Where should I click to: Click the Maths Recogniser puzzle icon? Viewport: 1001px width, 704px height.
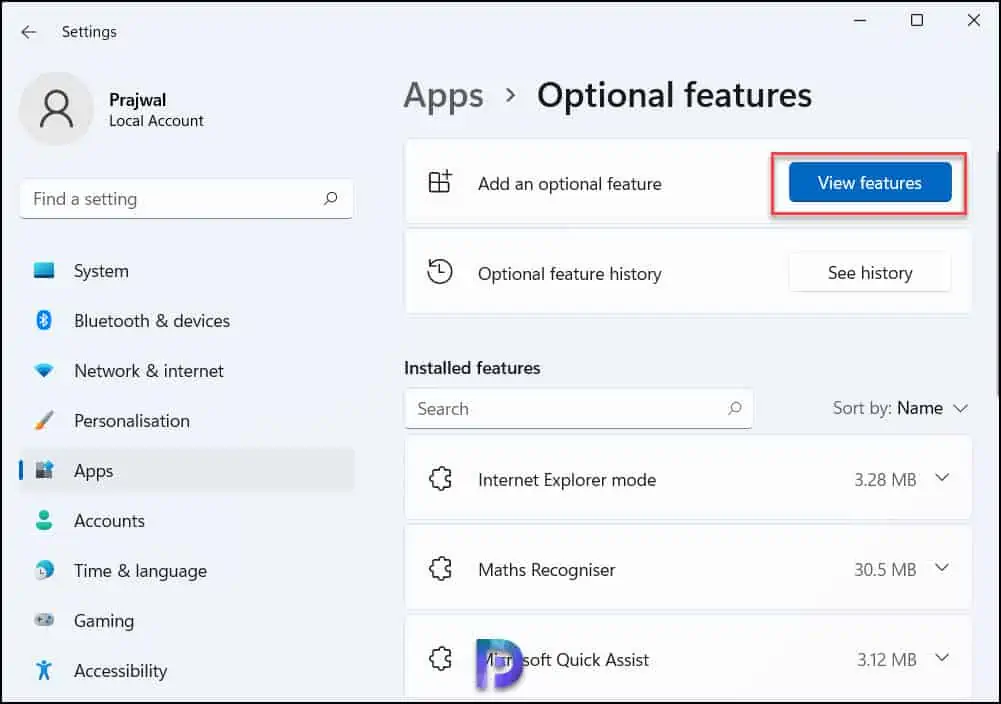[x=440, y=568]
